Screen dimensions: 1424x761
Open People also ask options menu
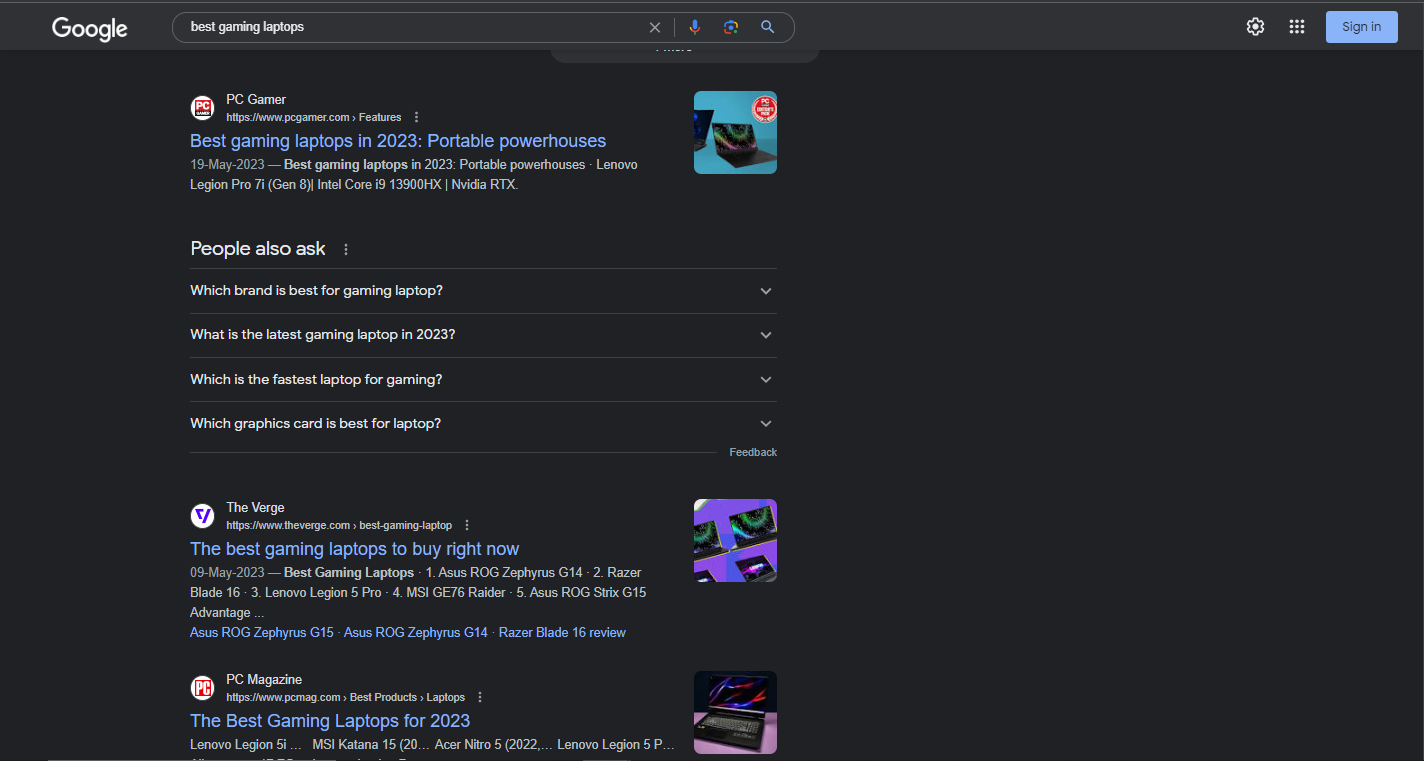pyautogui.click(x=346, y=250)
